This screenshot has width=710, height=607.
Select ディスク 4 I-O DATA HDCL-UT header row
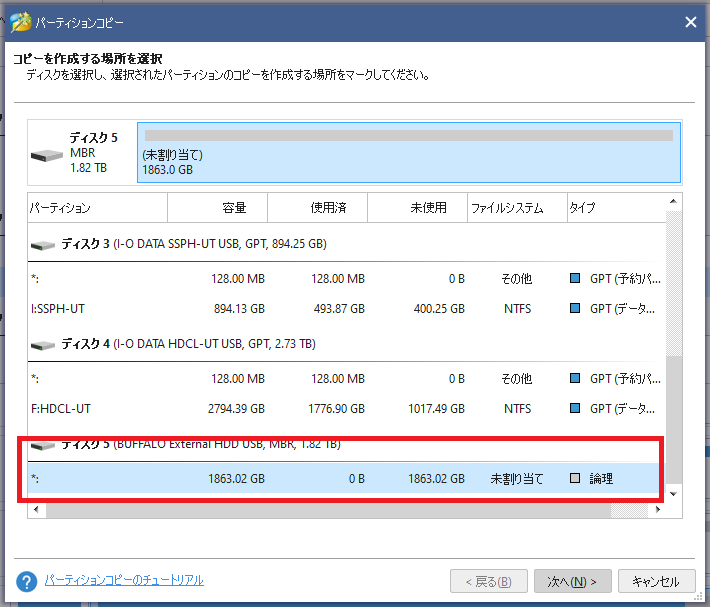[346, 344]
